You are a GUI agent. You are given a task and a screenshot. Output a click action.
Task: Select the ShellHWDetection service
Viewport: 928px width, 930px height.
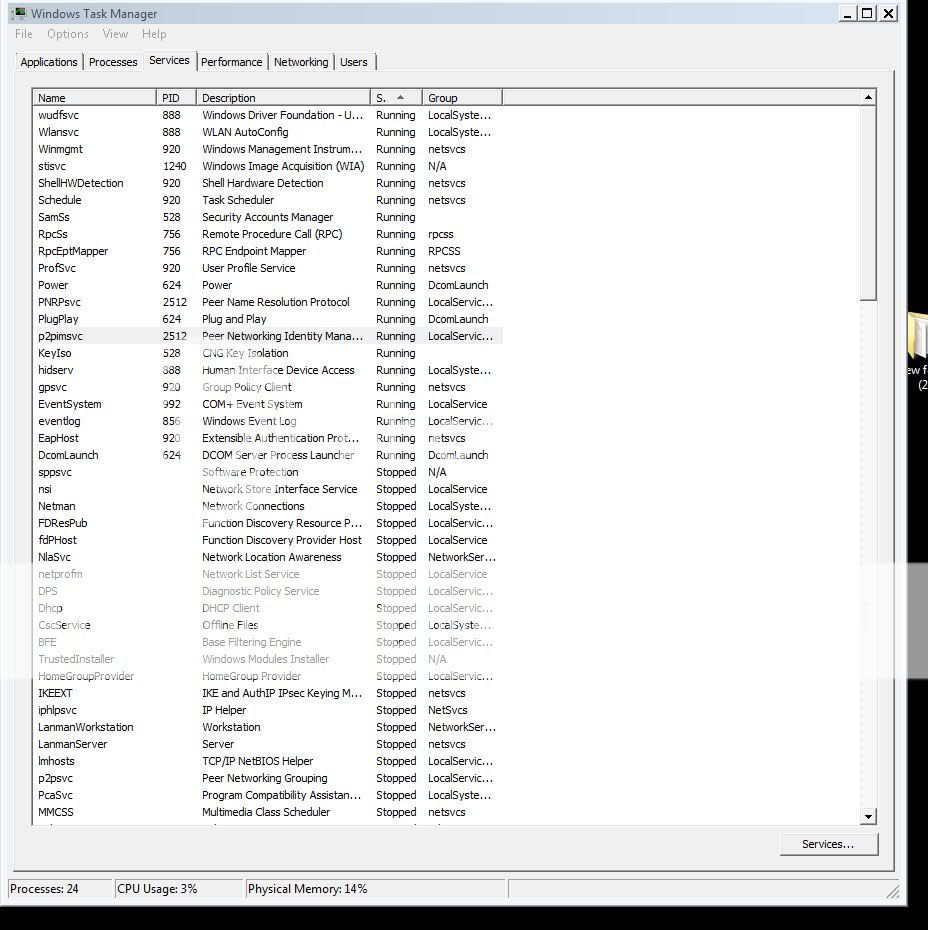coord(268,183)
